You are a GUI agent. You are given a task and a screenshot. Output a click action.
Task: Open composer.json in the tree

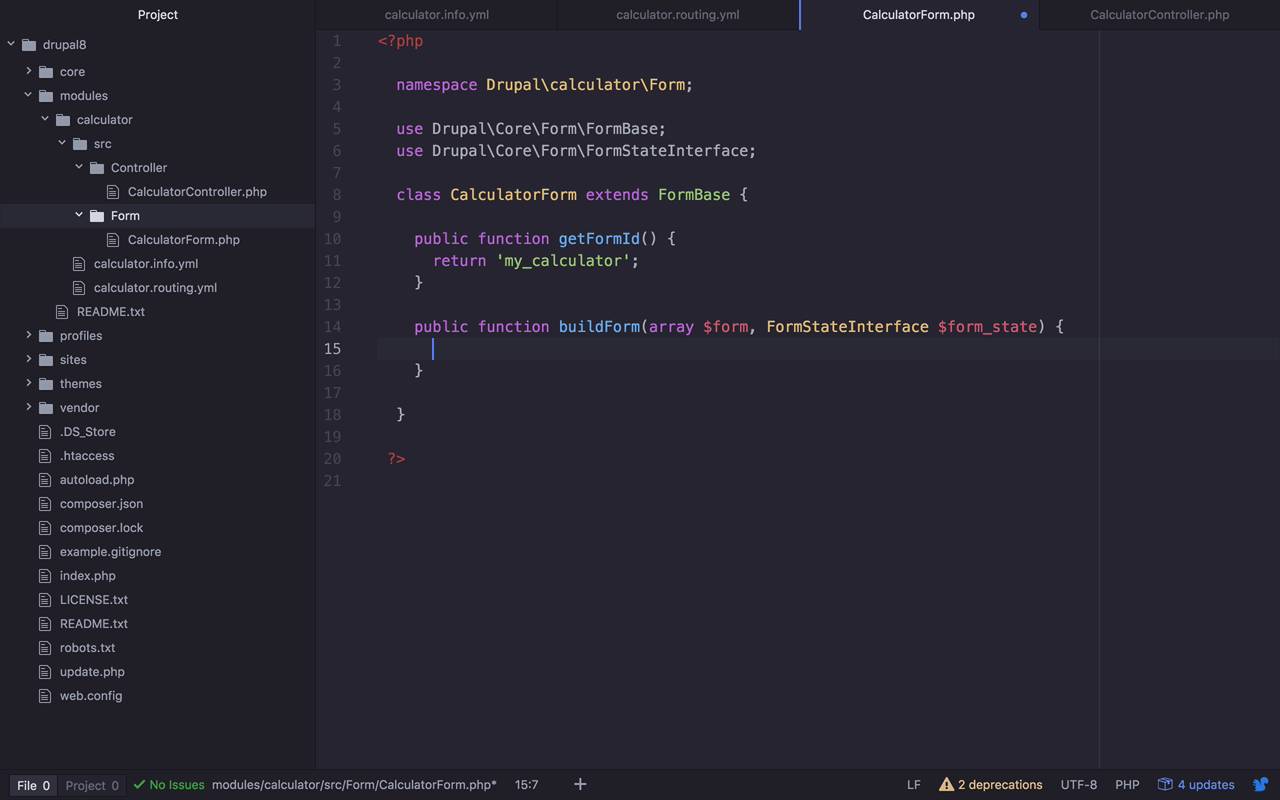101,503
